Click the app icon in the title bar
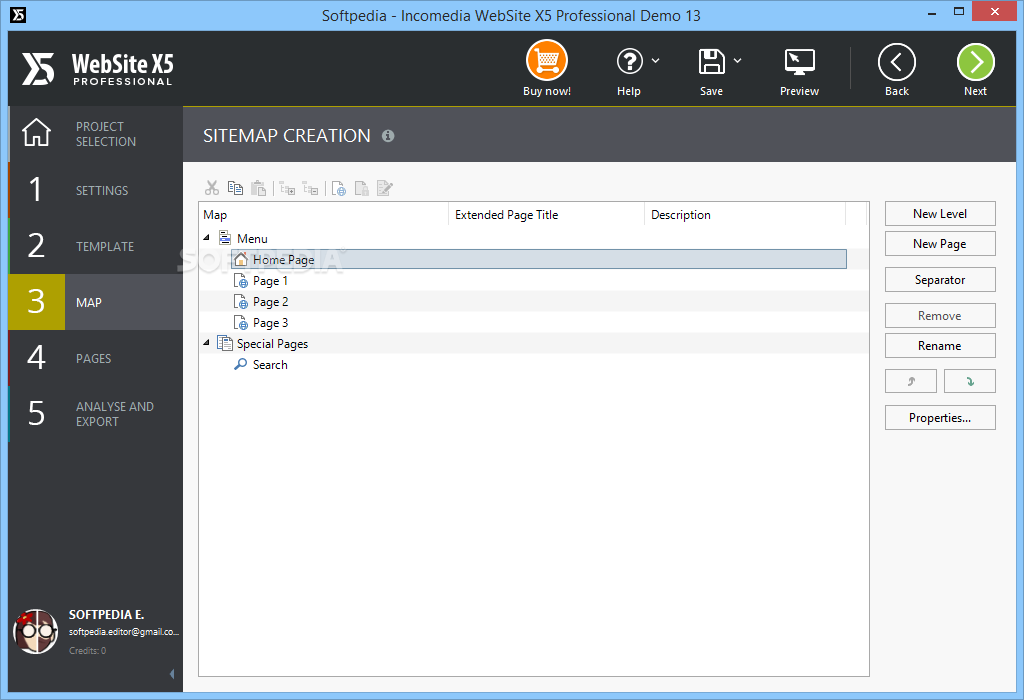 point(18,14)
